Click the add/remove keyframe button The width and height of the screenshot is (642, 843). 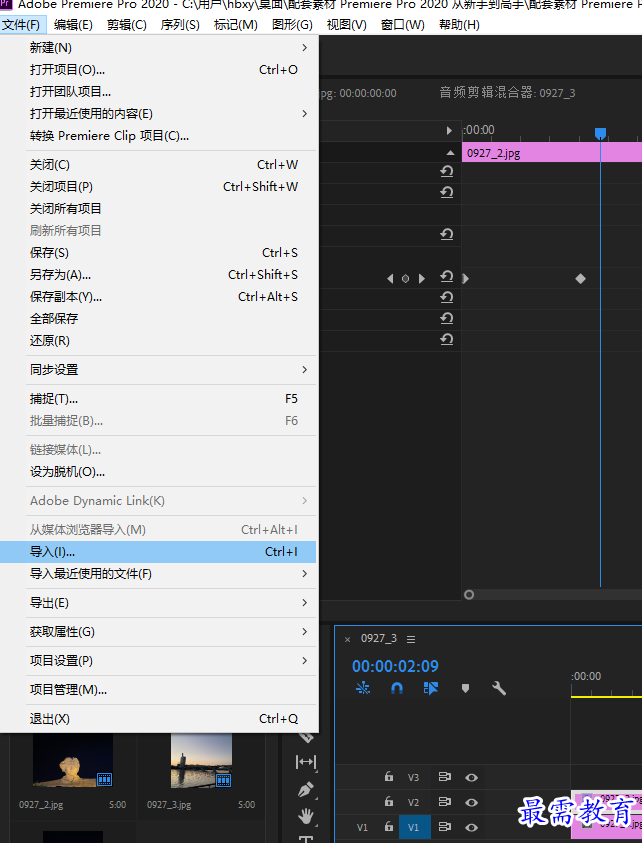click(405, 278)
